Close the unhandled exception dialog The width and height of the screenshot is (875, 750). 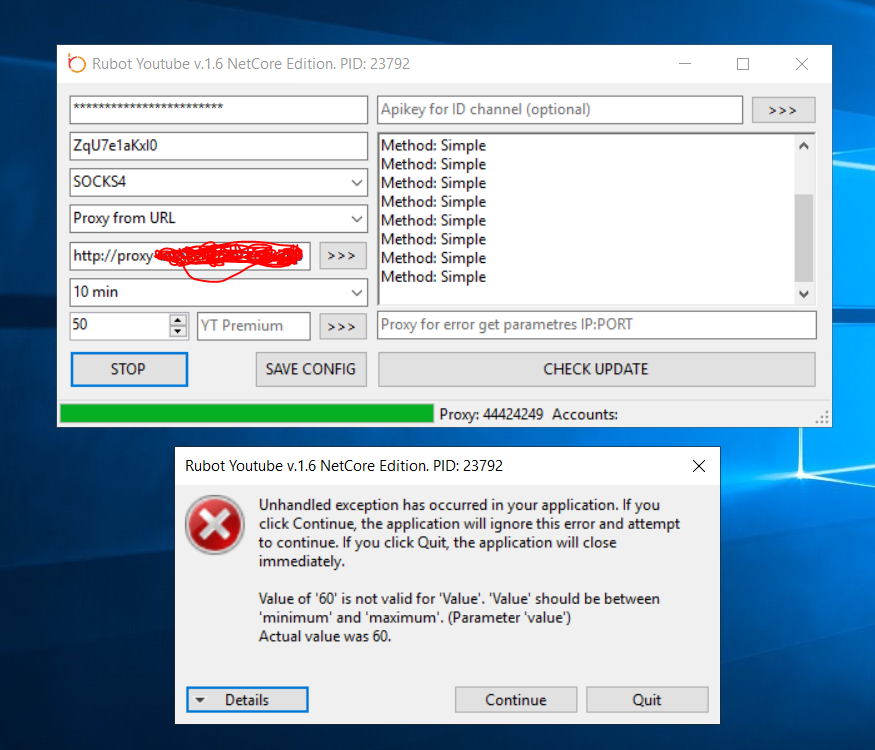point(699,466)
